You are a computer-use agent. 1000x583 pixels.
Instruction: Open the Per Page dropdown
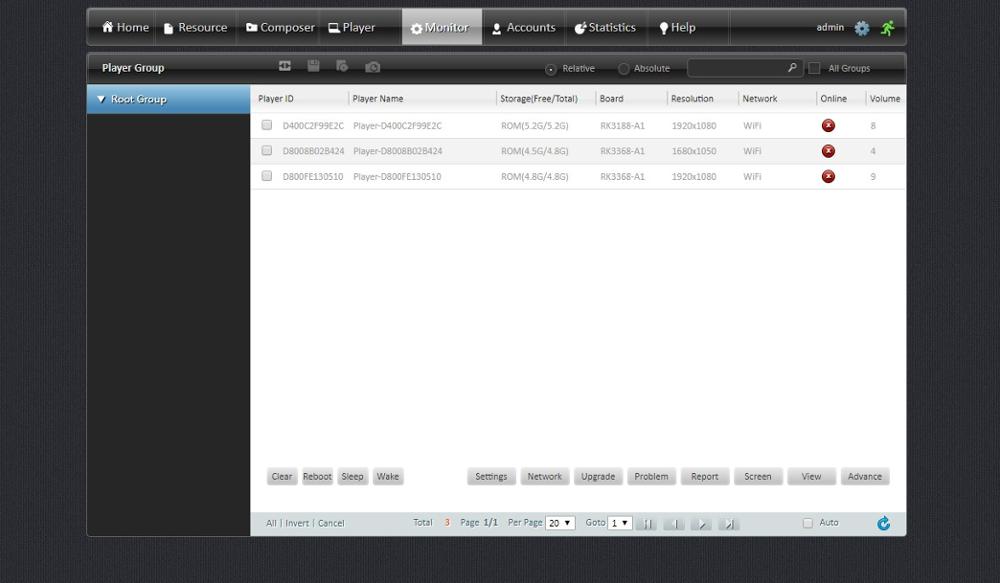[560, 523]
